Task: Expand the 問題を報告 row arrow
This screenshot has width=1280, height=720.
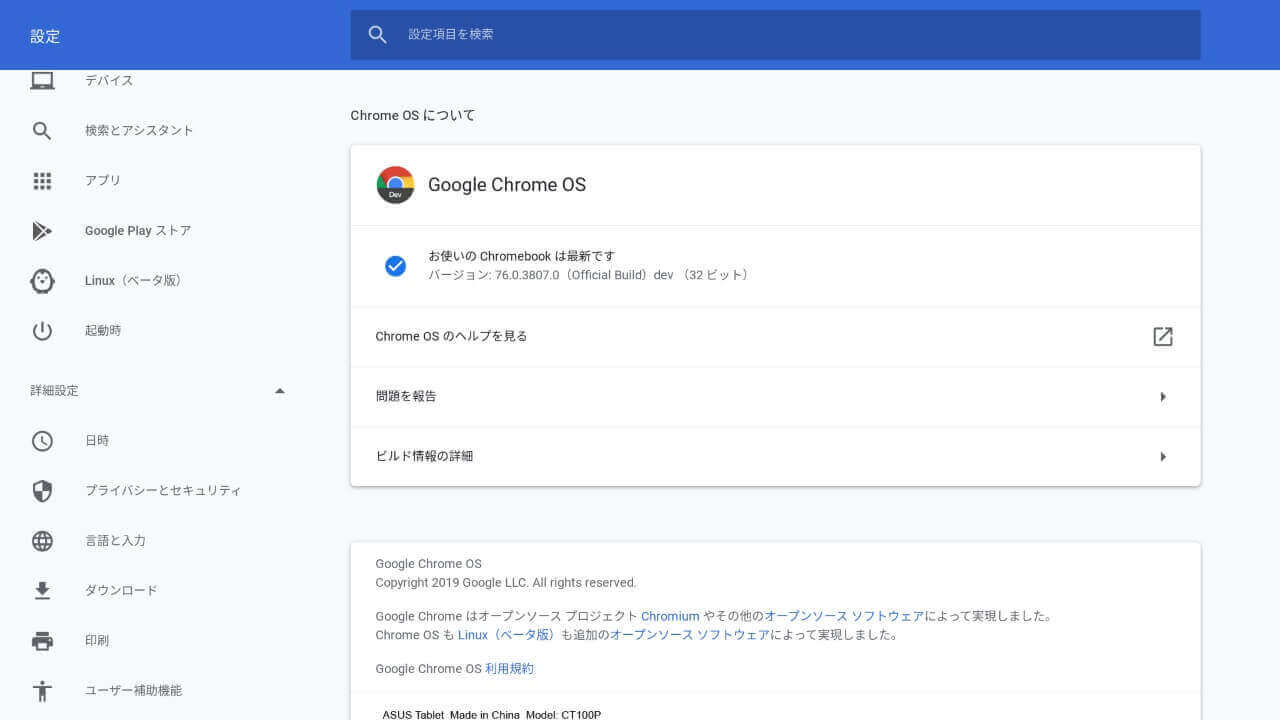Action: (1163, 397)
